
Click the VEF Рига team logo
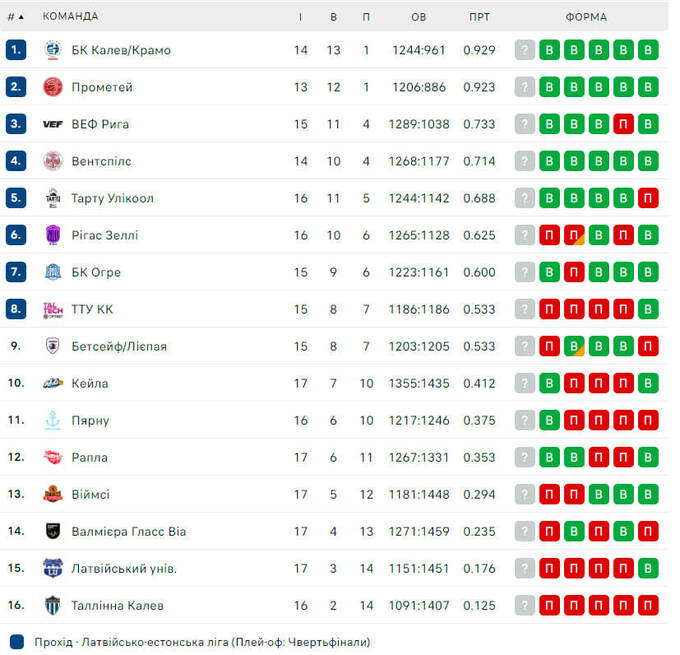[x=53, y=124]
